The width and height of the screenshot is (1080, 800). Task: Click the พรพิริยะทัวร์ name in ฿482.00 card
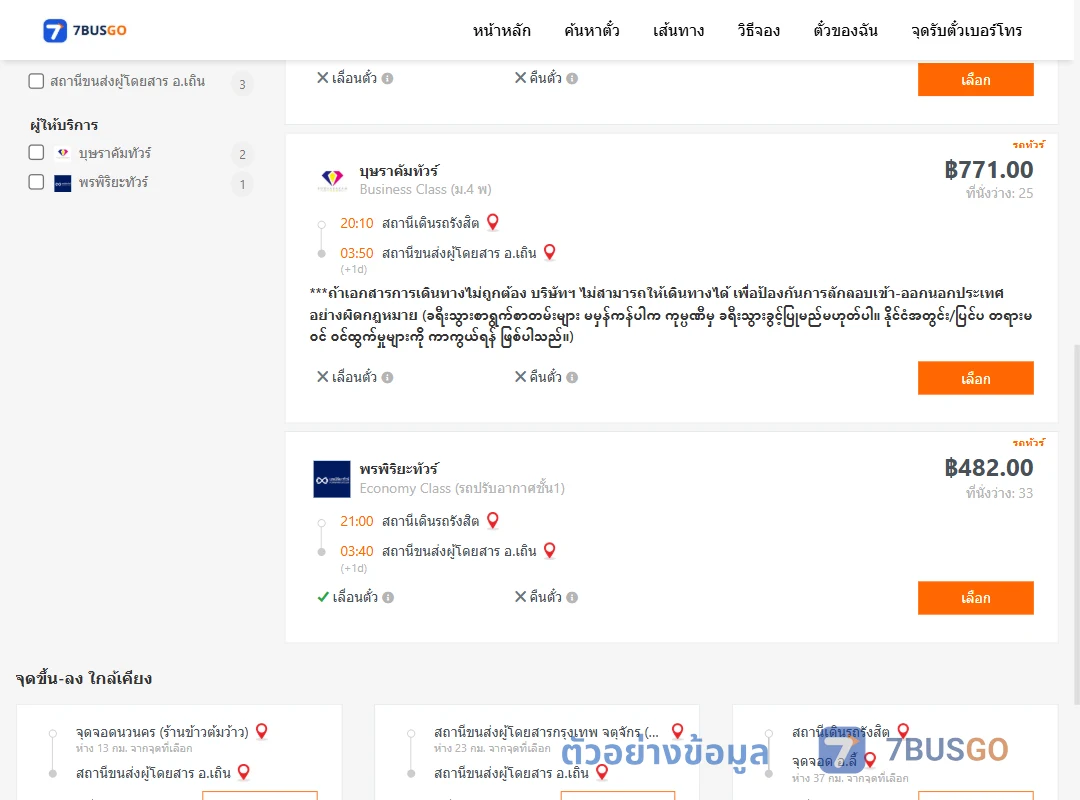coord(399,469)
